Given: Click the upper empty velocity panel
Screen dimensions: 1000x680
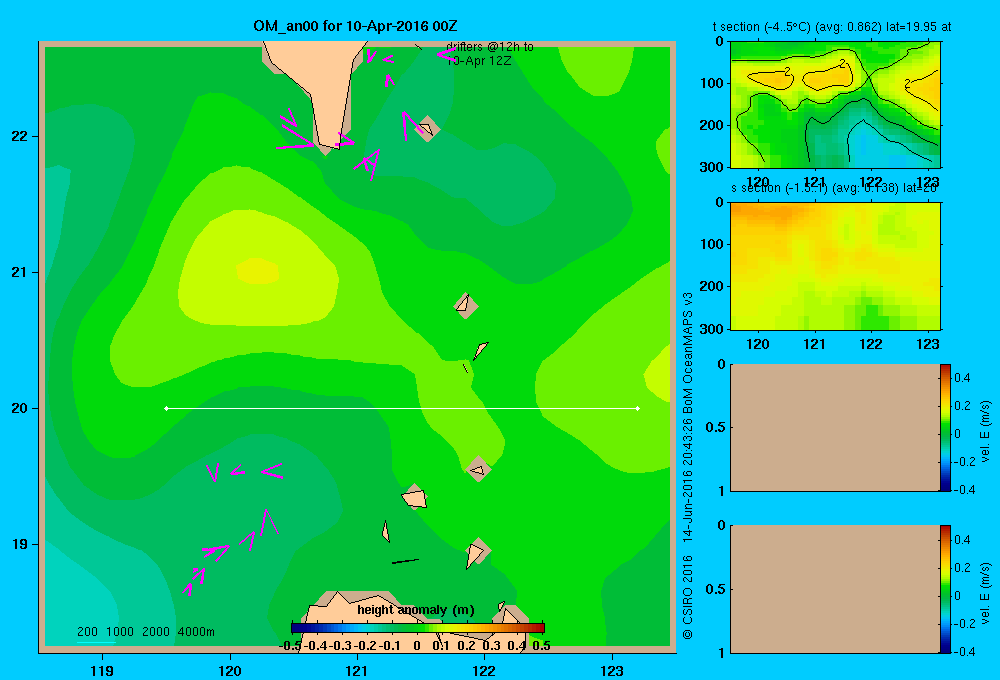Looking at the screenshot, I should coord(835,427).
